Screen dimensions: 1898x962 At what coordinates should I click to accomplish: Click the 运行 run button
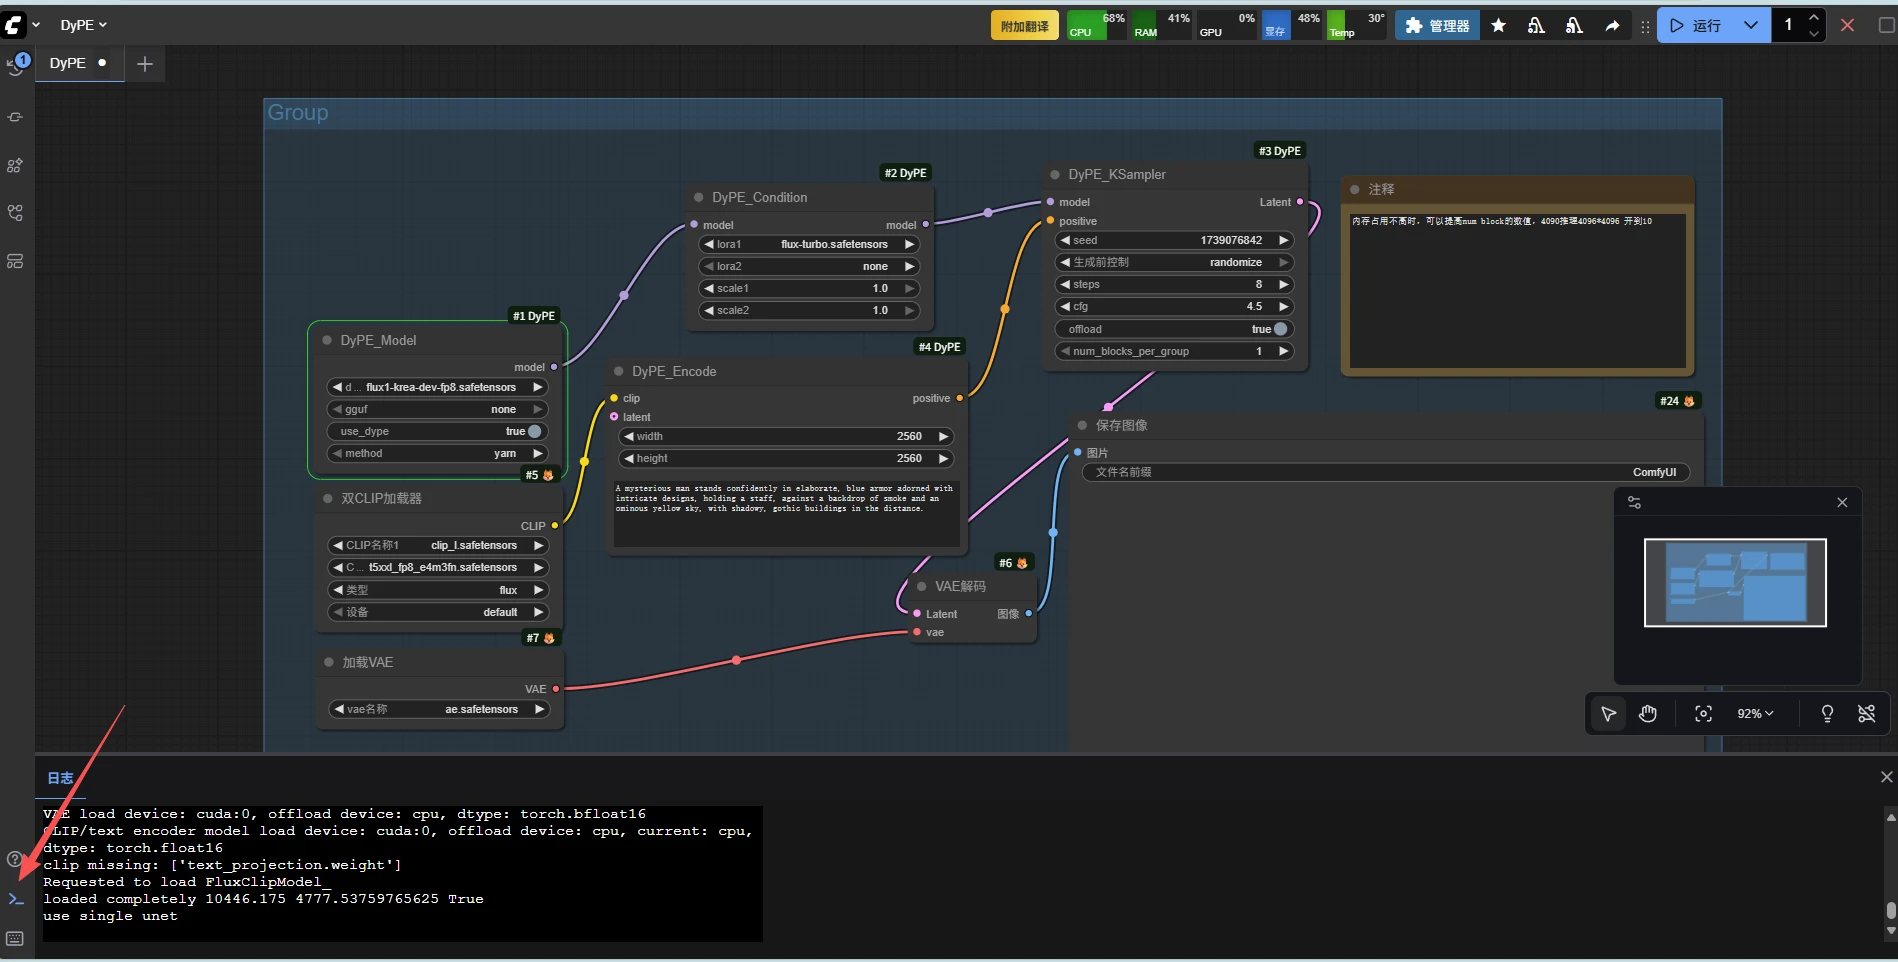pos(1697,26)
